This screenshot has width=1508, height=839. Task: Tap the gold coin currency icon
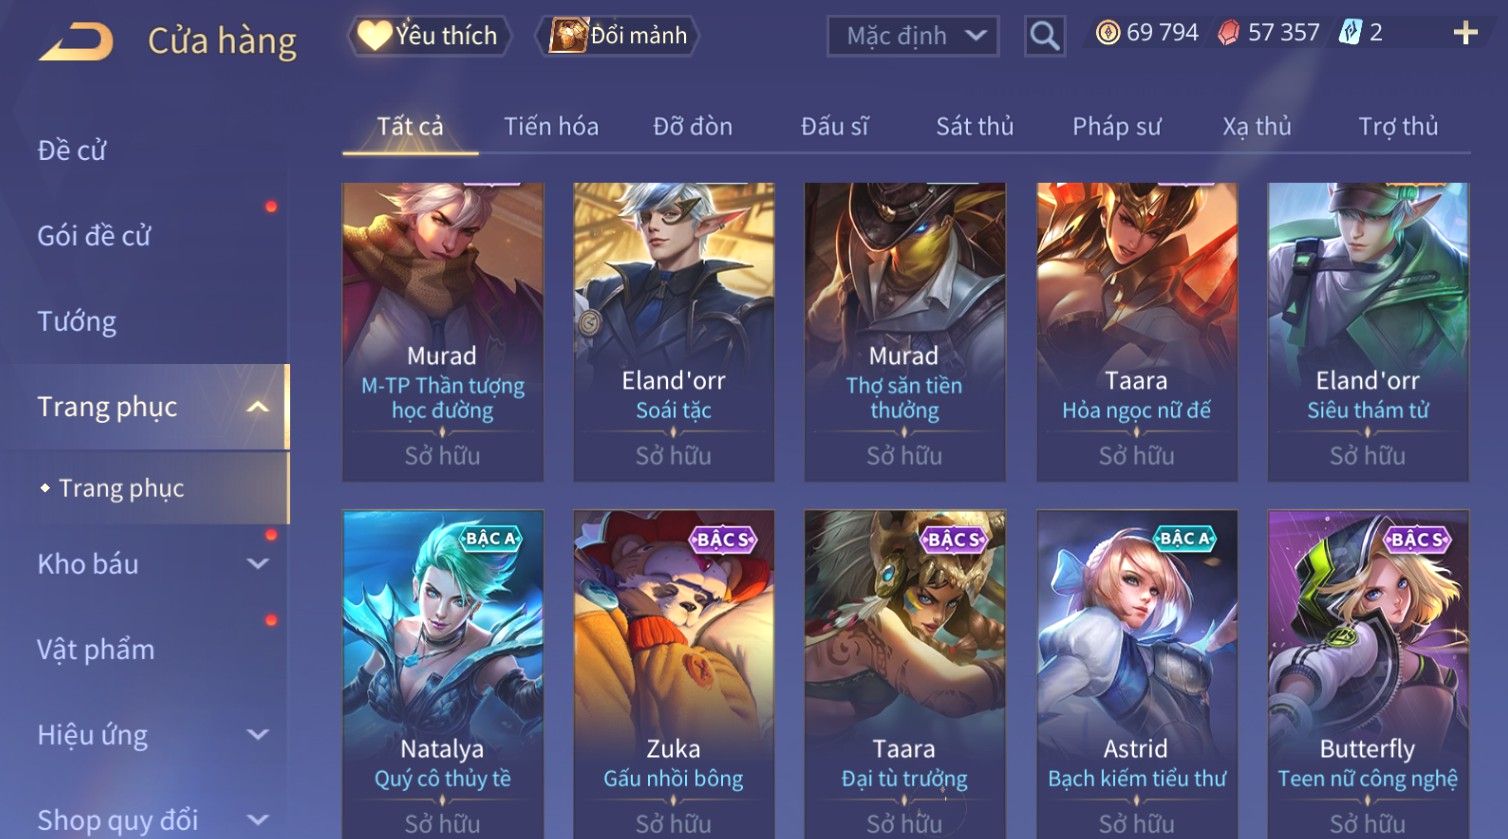pyautogui.click(x=1108, y=33)
